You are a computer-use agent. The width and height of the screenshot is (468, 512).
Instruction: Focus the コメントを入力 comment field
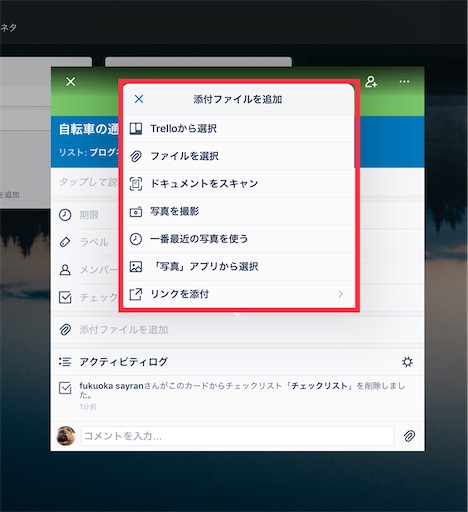(237, 436)
